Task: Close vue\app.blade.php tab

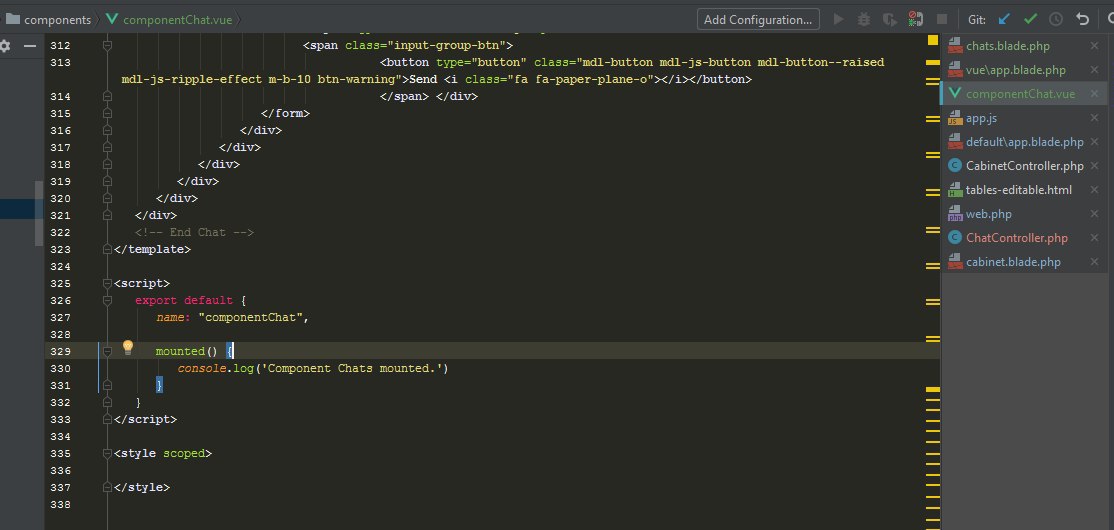Action: (1094, 70)
